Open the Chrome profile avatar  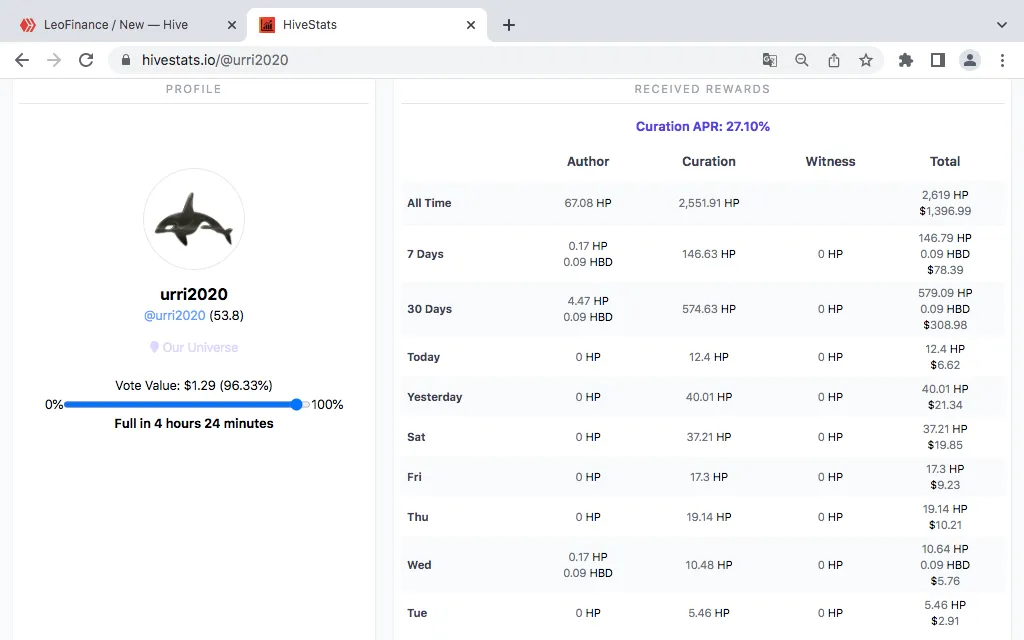970,60
